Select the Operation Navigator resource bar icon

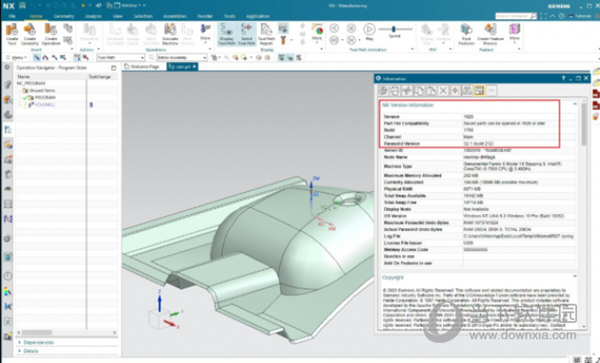pyautogui.click(x=8, y=129)
